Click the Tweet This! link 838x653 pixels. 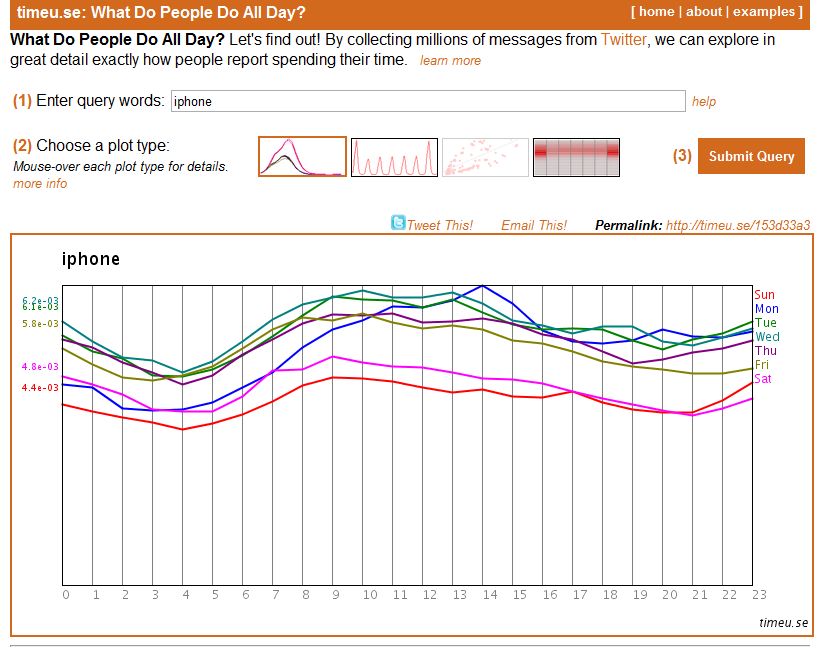click(x=440, y=225)
